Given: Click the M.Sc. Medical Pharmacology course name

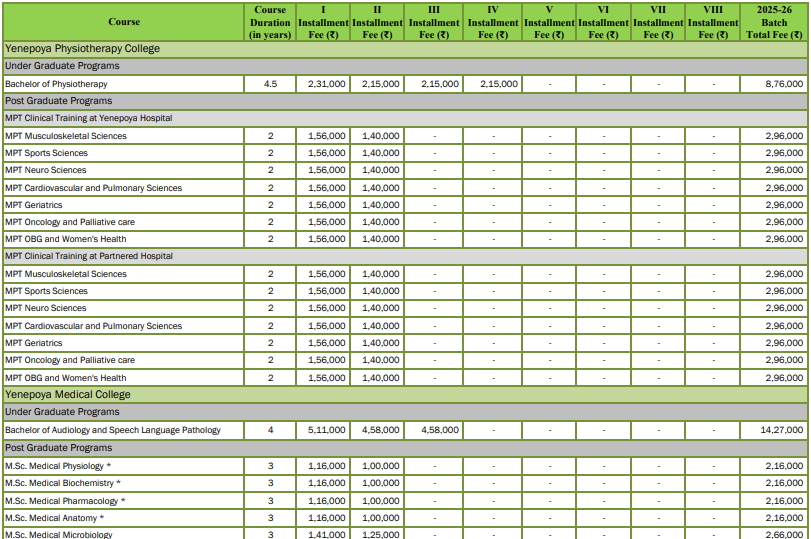Looking at the screenshot, I should click(x=65, y=500).
